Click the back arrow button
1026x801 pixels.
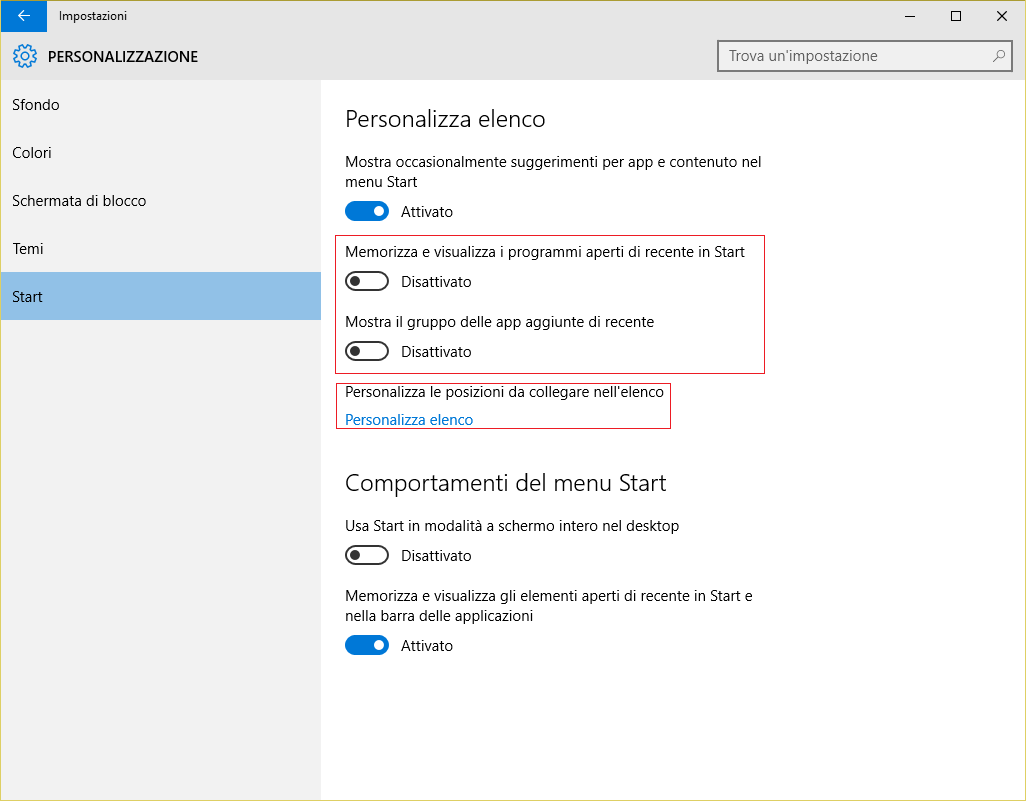(23, 16)
